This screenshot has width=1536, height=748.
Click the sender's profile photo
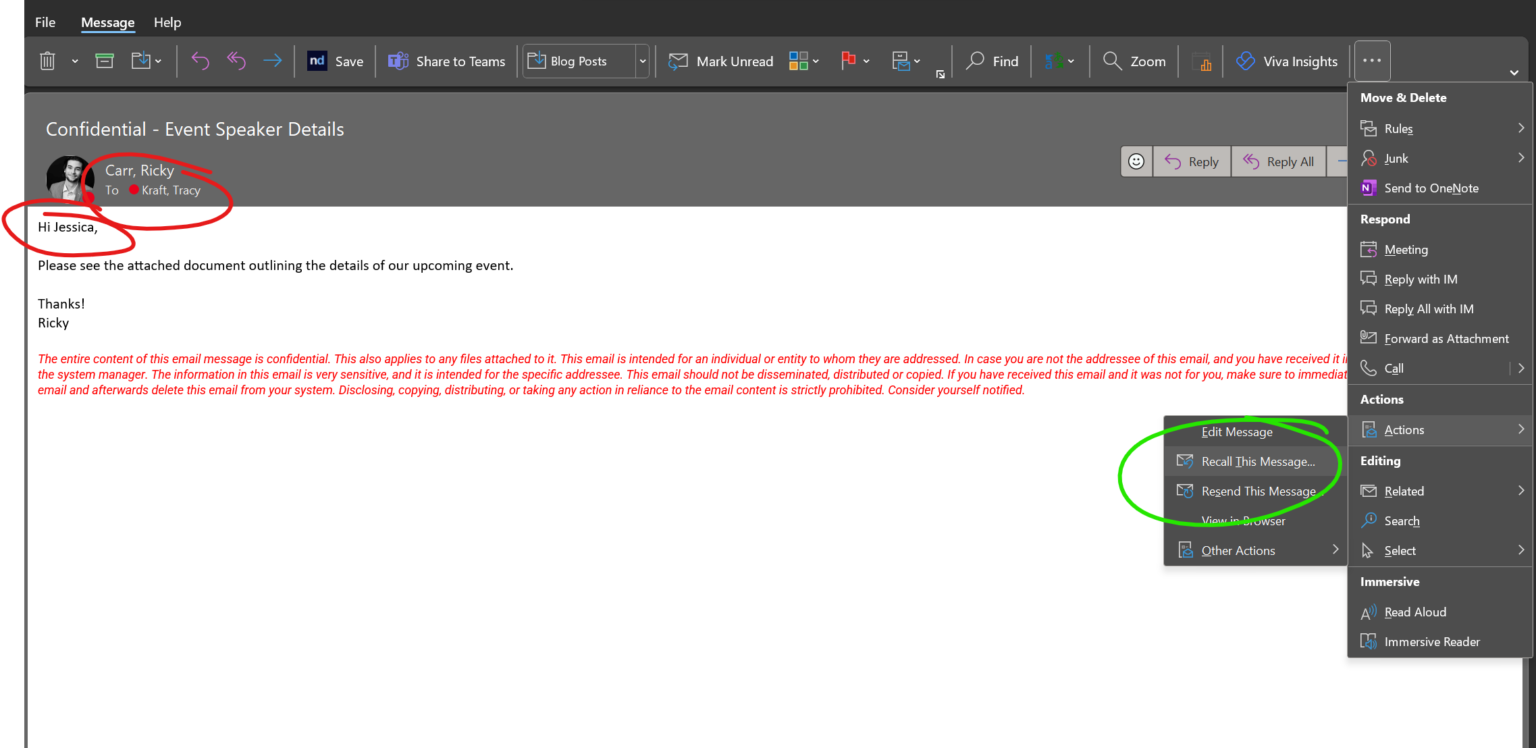[x=70, y=178]
